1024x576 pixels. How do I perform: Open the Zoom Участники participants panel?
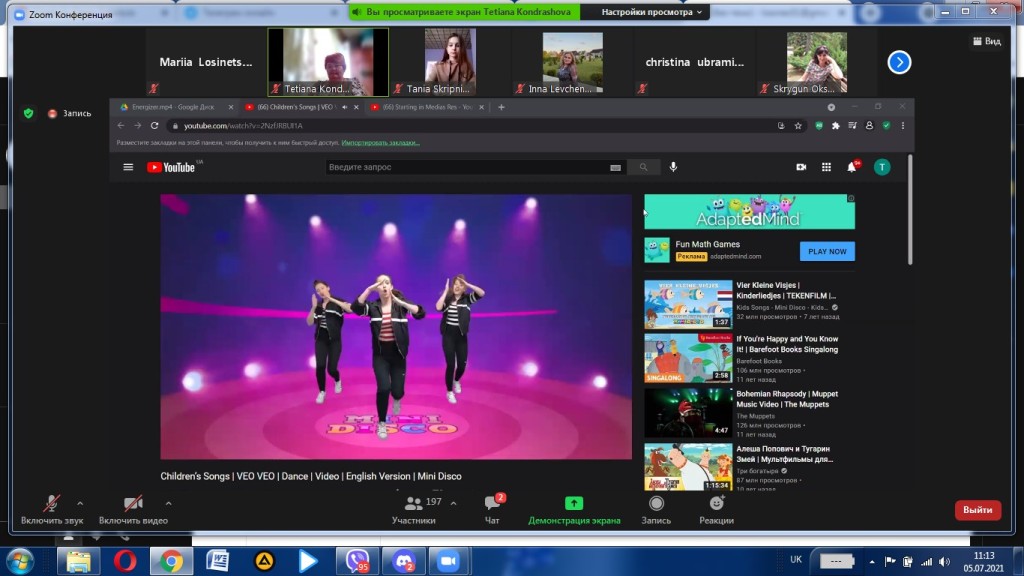pos(414,509)
